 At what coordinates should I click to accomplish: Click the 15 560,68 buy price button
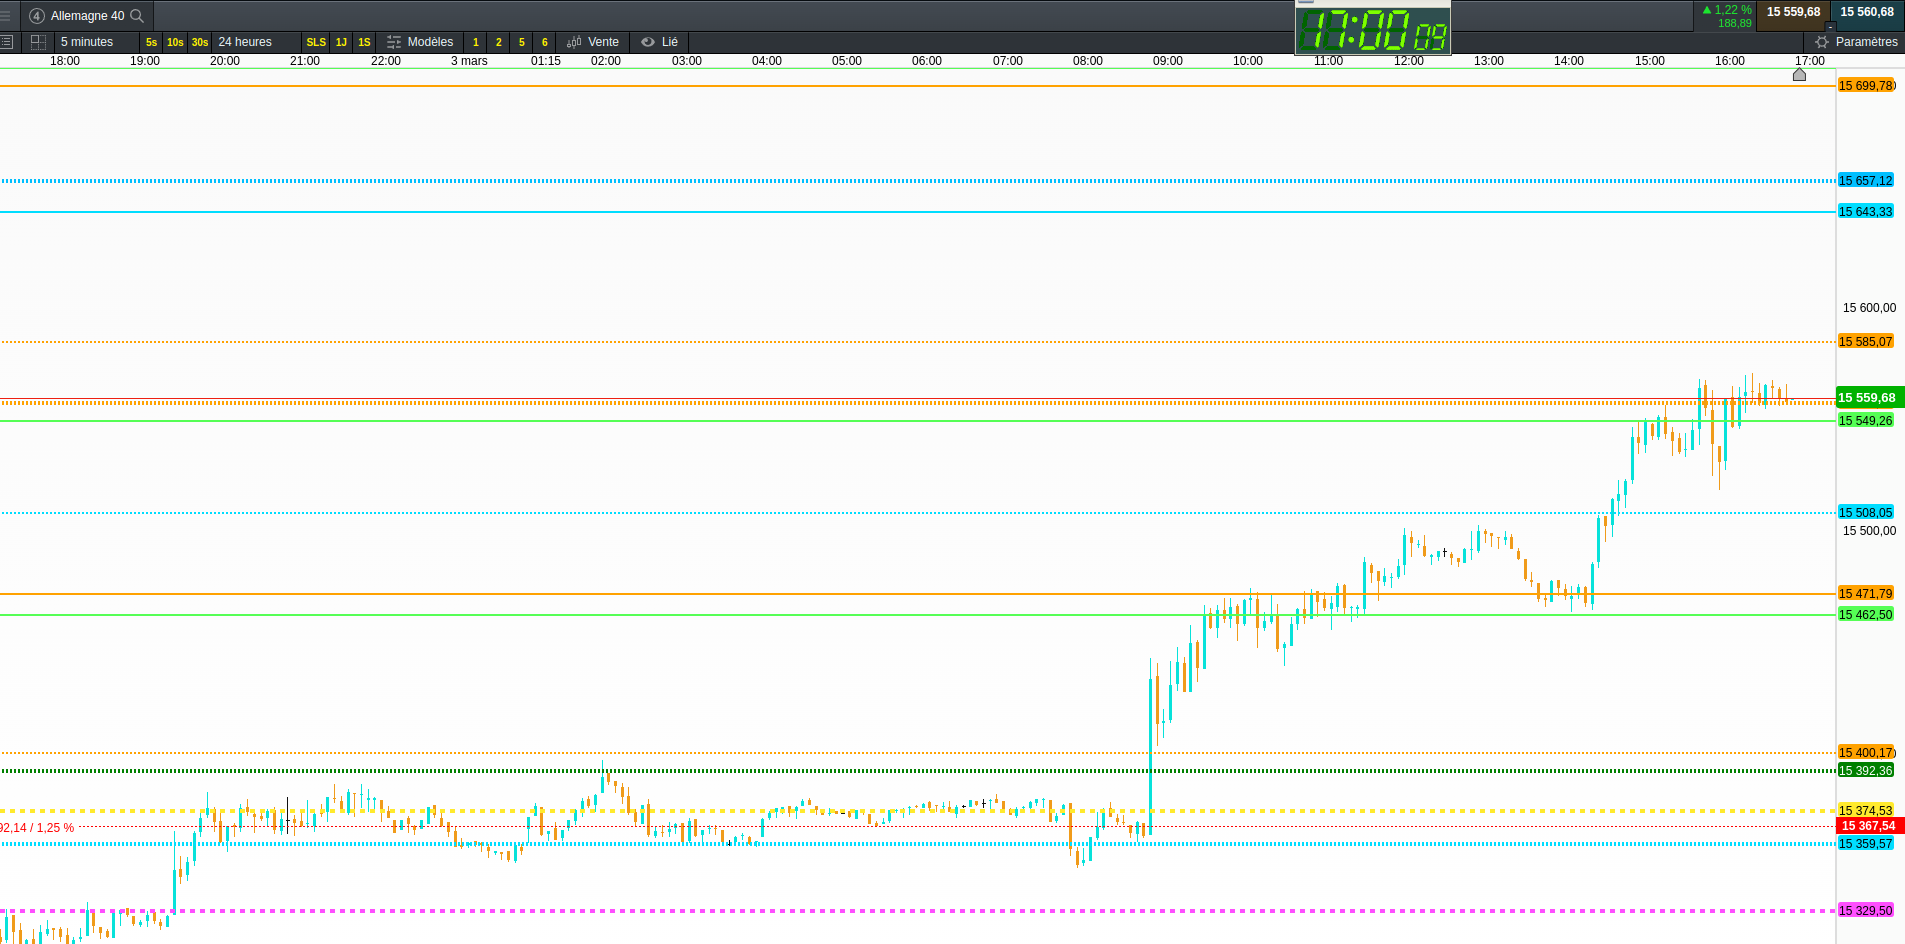(x=1867, y=12)
